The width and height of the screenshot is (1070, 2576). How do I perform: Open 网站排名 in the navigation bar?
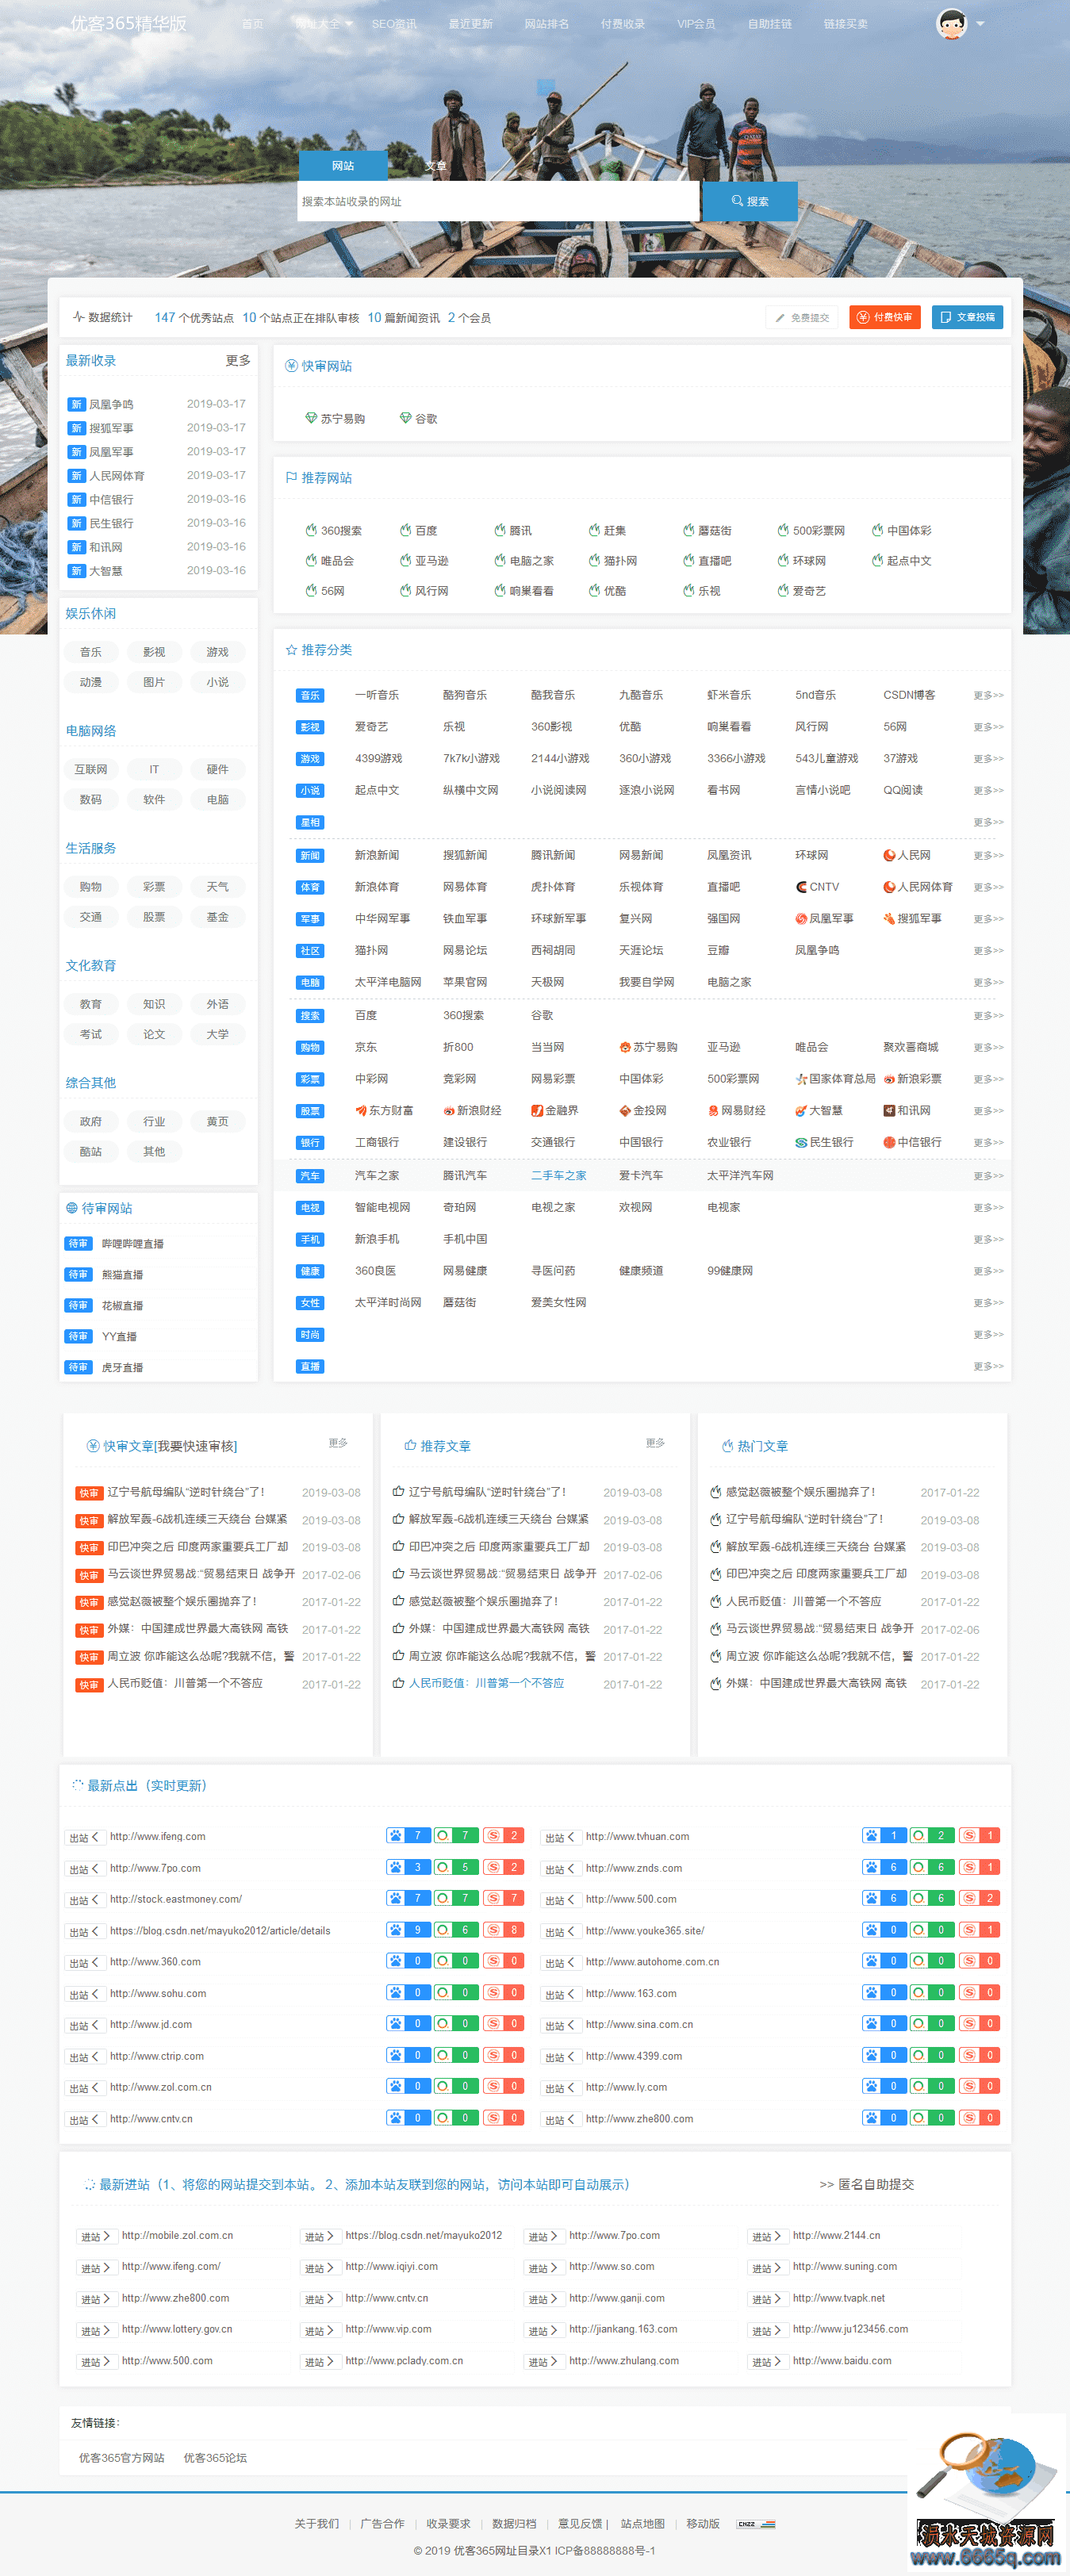(x=546, y=24)
